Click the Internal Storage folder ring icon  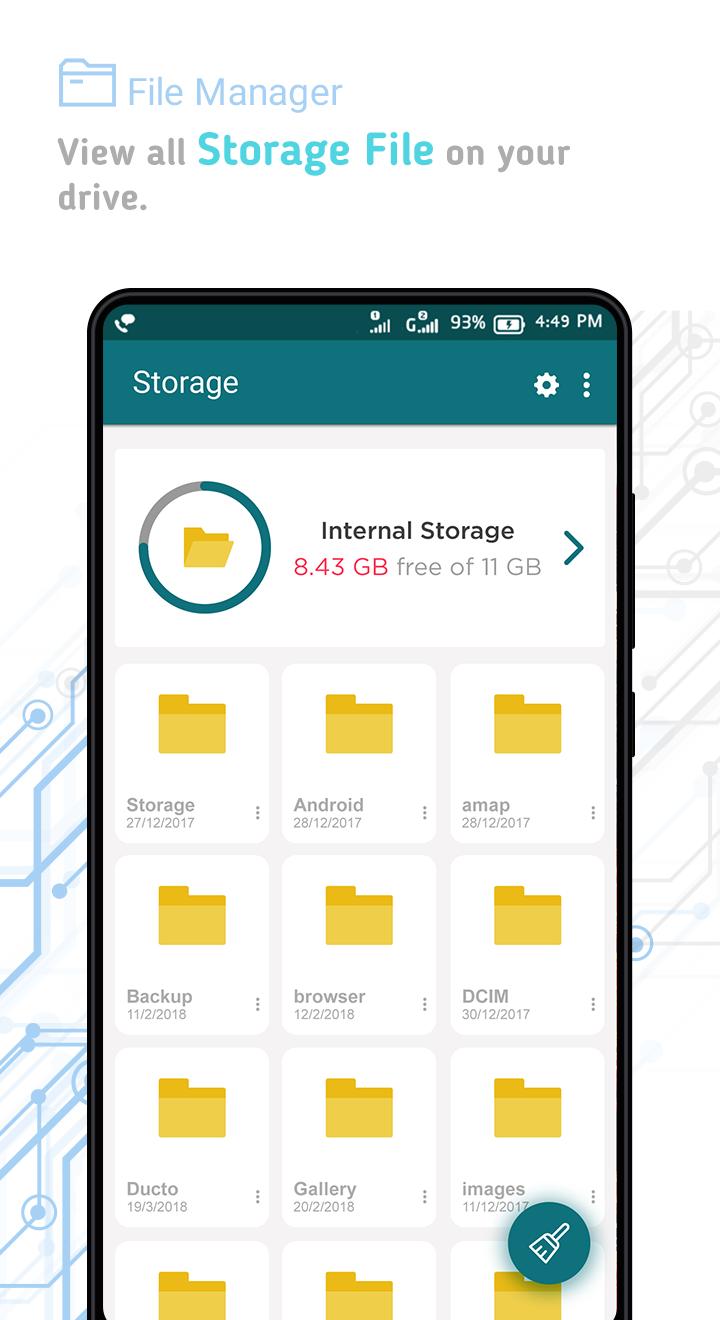click(205, 547)
